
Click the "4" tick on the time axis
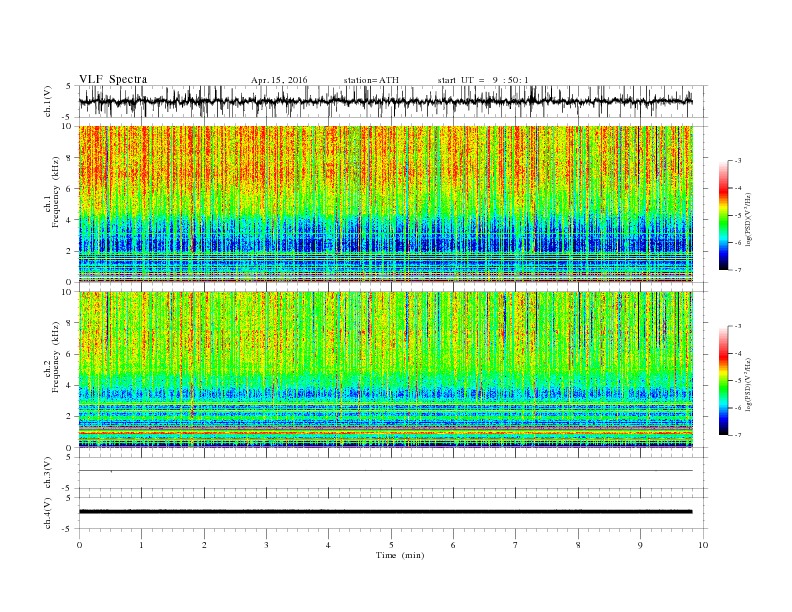click(x=328, y=545)
